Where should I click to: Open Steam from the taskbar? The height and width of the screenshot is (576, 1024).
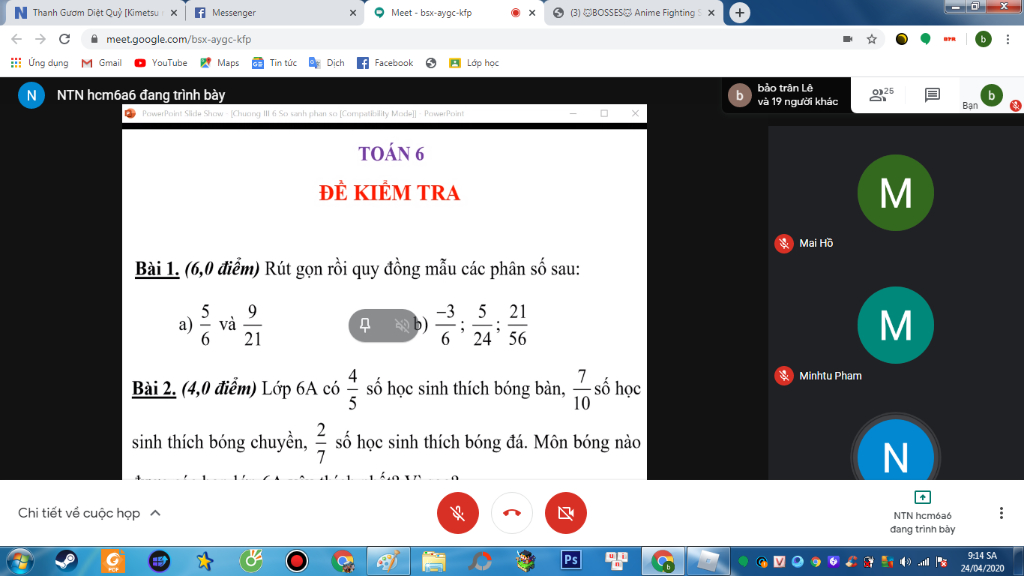point(65,561)
